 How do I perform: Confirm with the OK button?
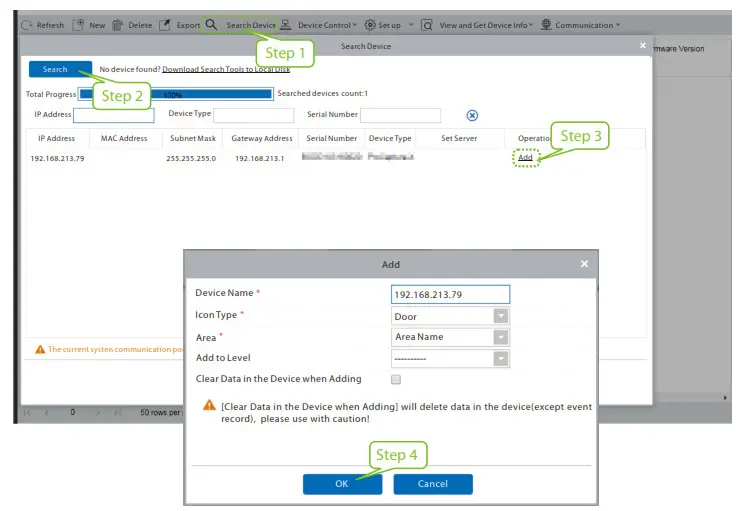pyautogui.click(x=342, y=484)
